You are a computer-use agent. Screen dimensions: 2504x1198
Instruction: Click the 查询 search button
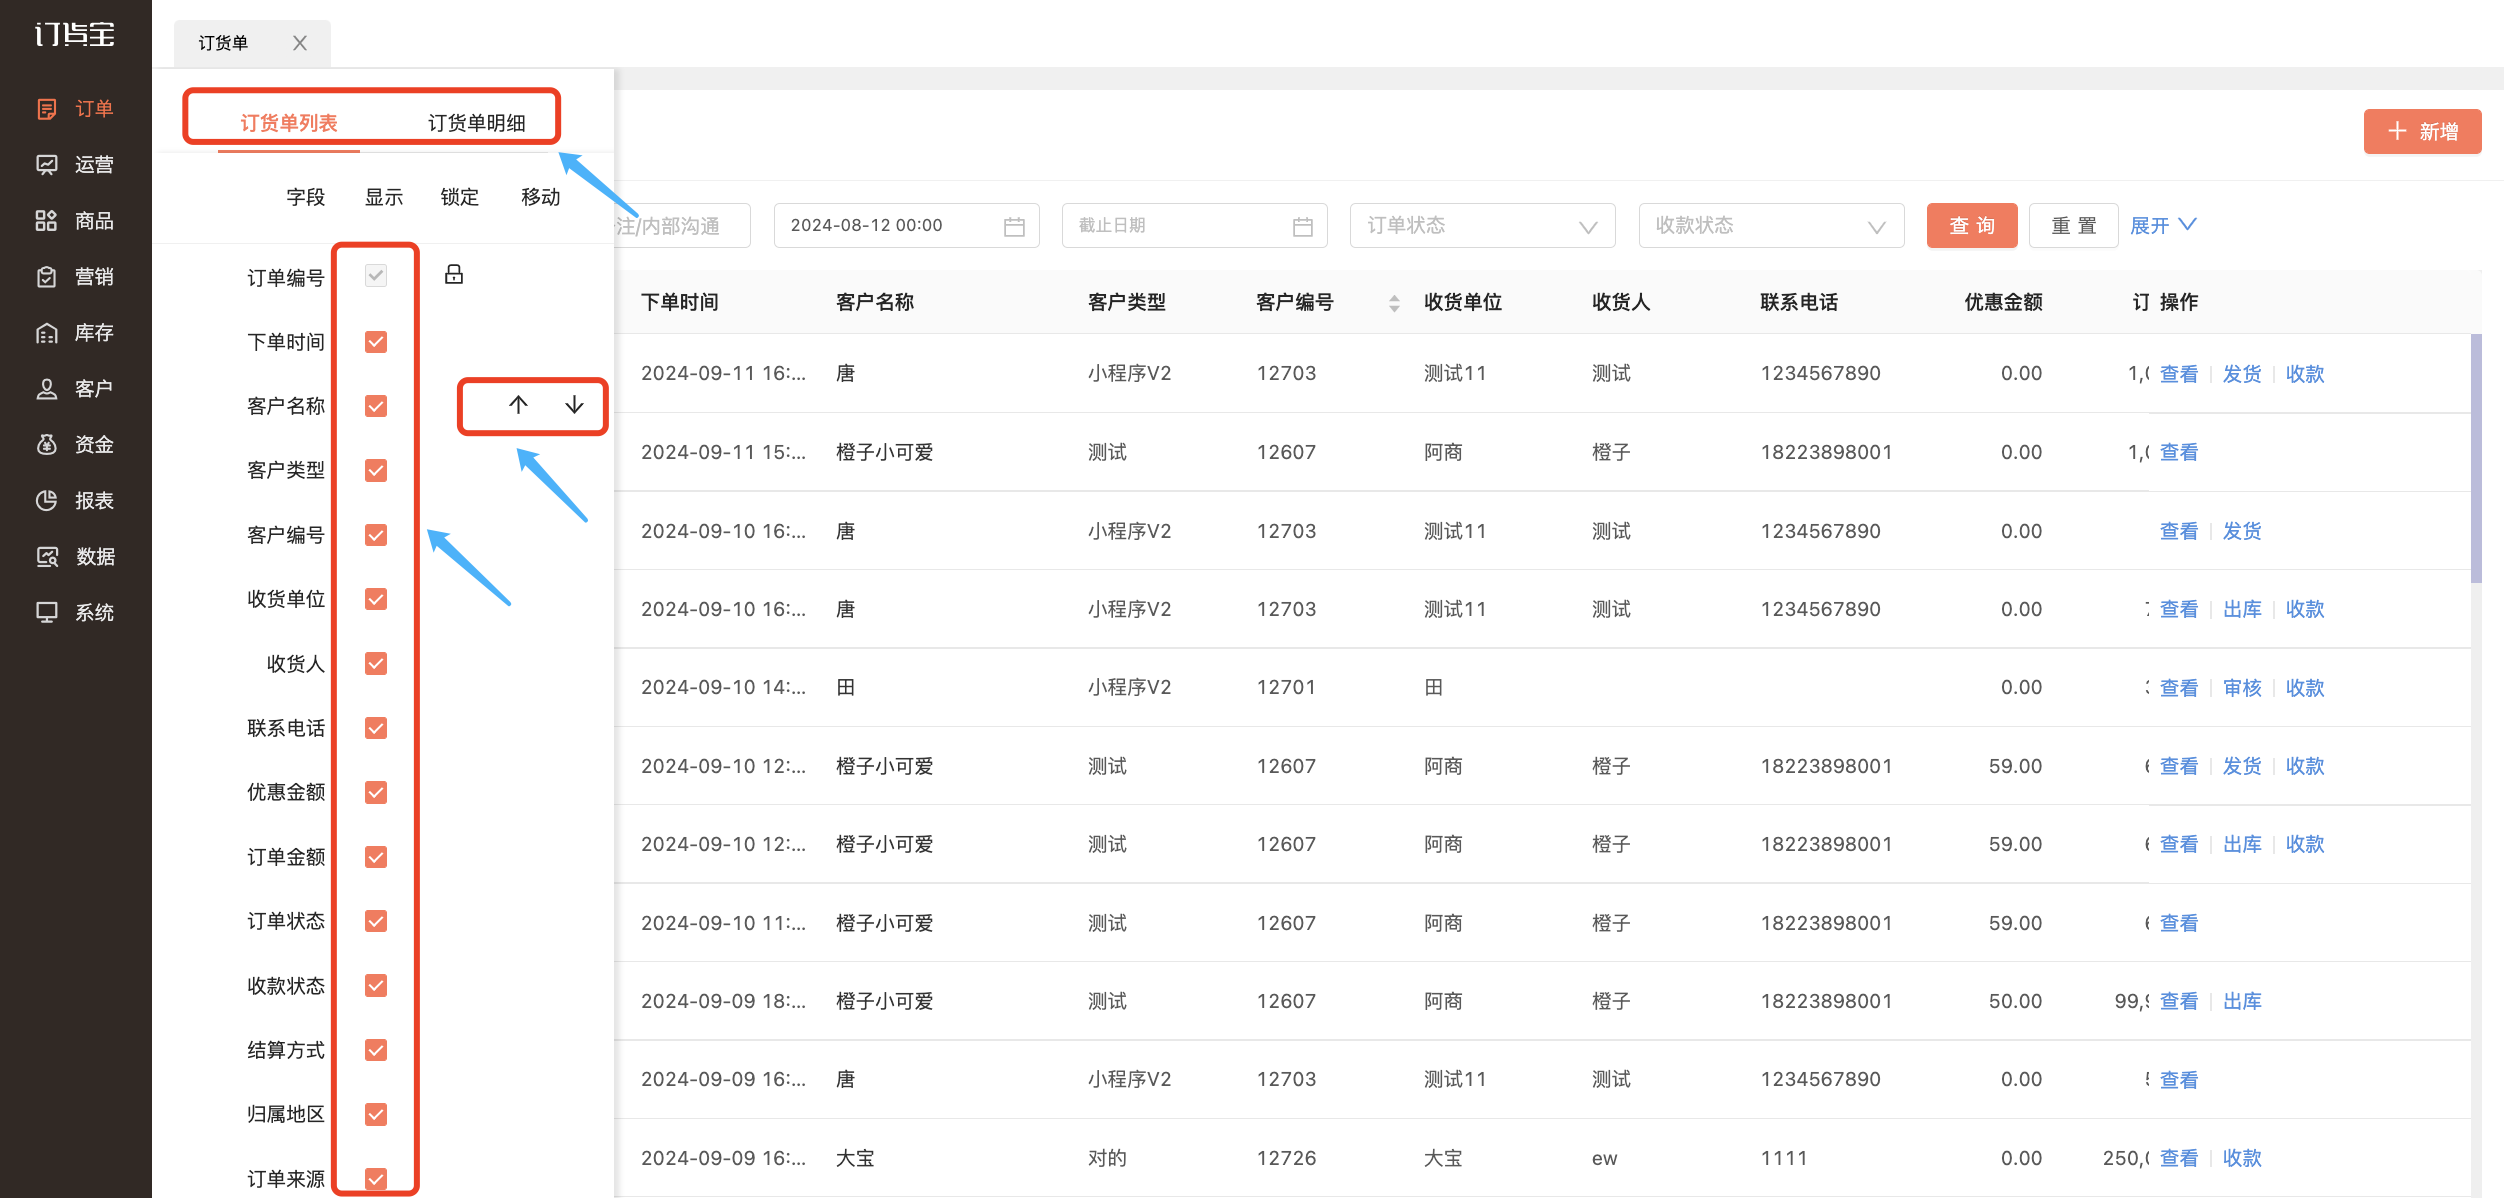pyautogui.click(x=1972, y=226)
